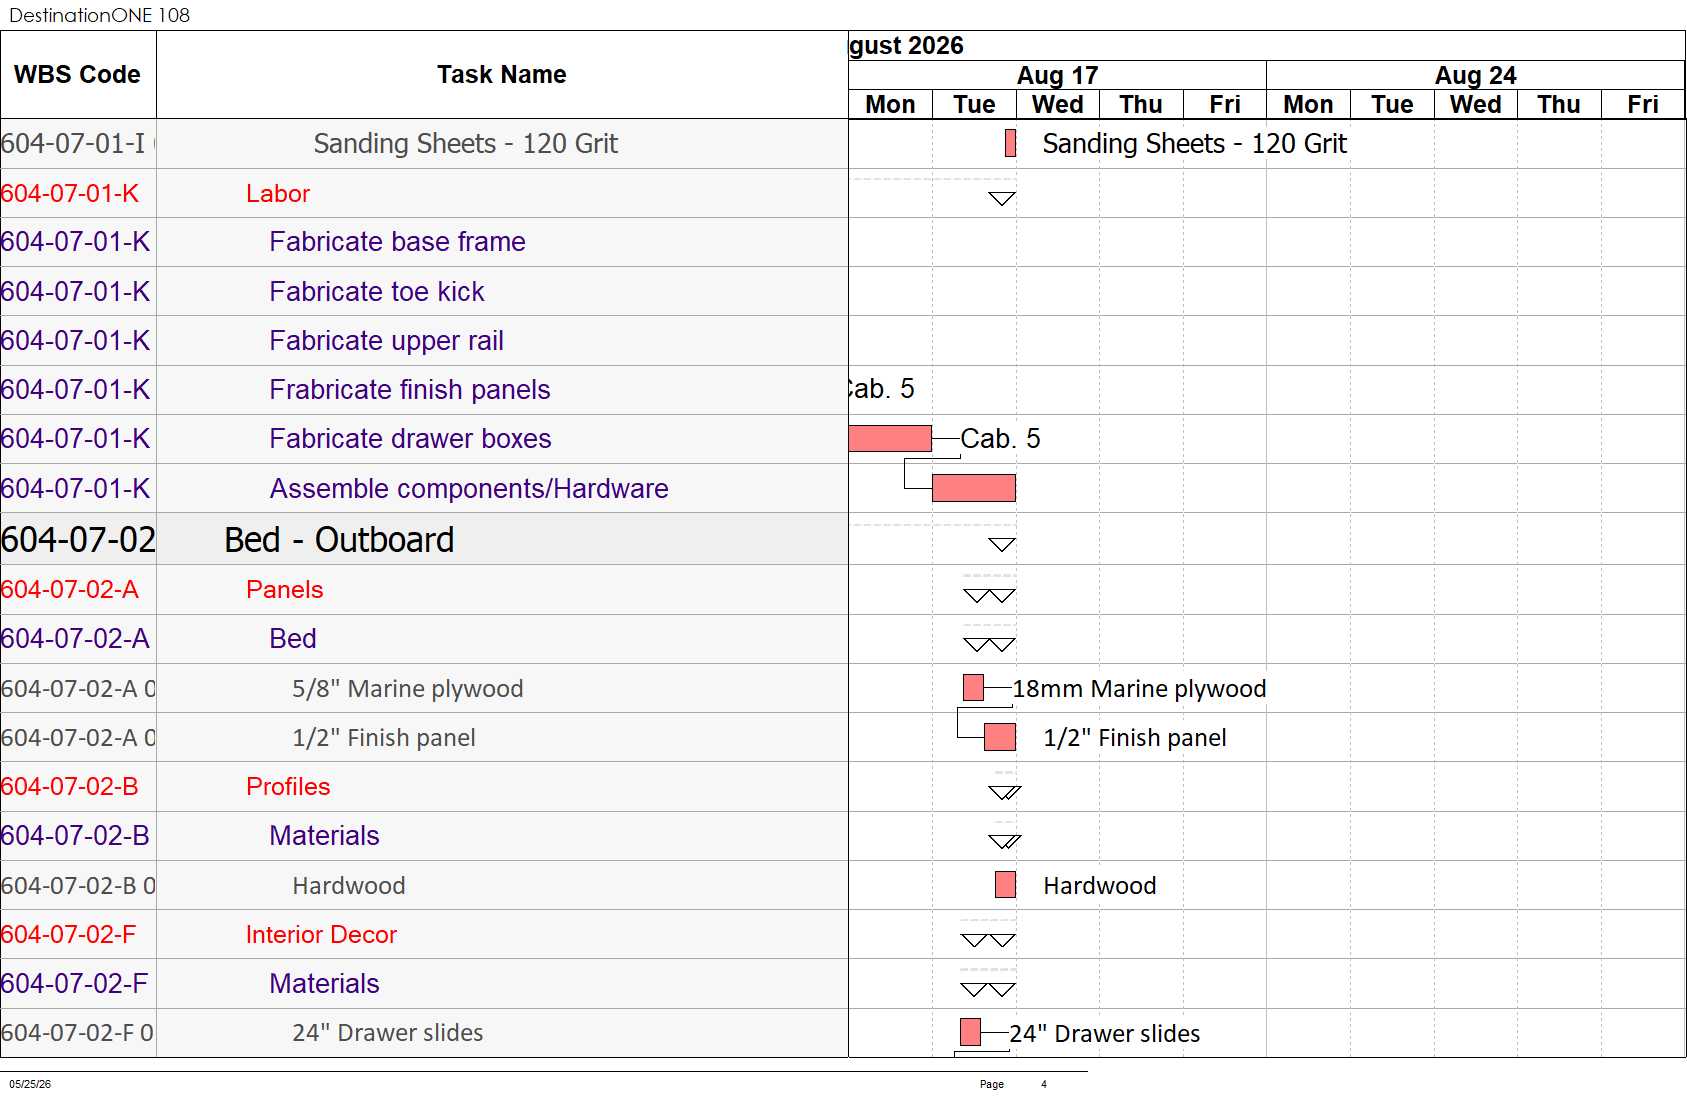
Task: Click the Task Name column header
Action: click(x=502, y=75)
